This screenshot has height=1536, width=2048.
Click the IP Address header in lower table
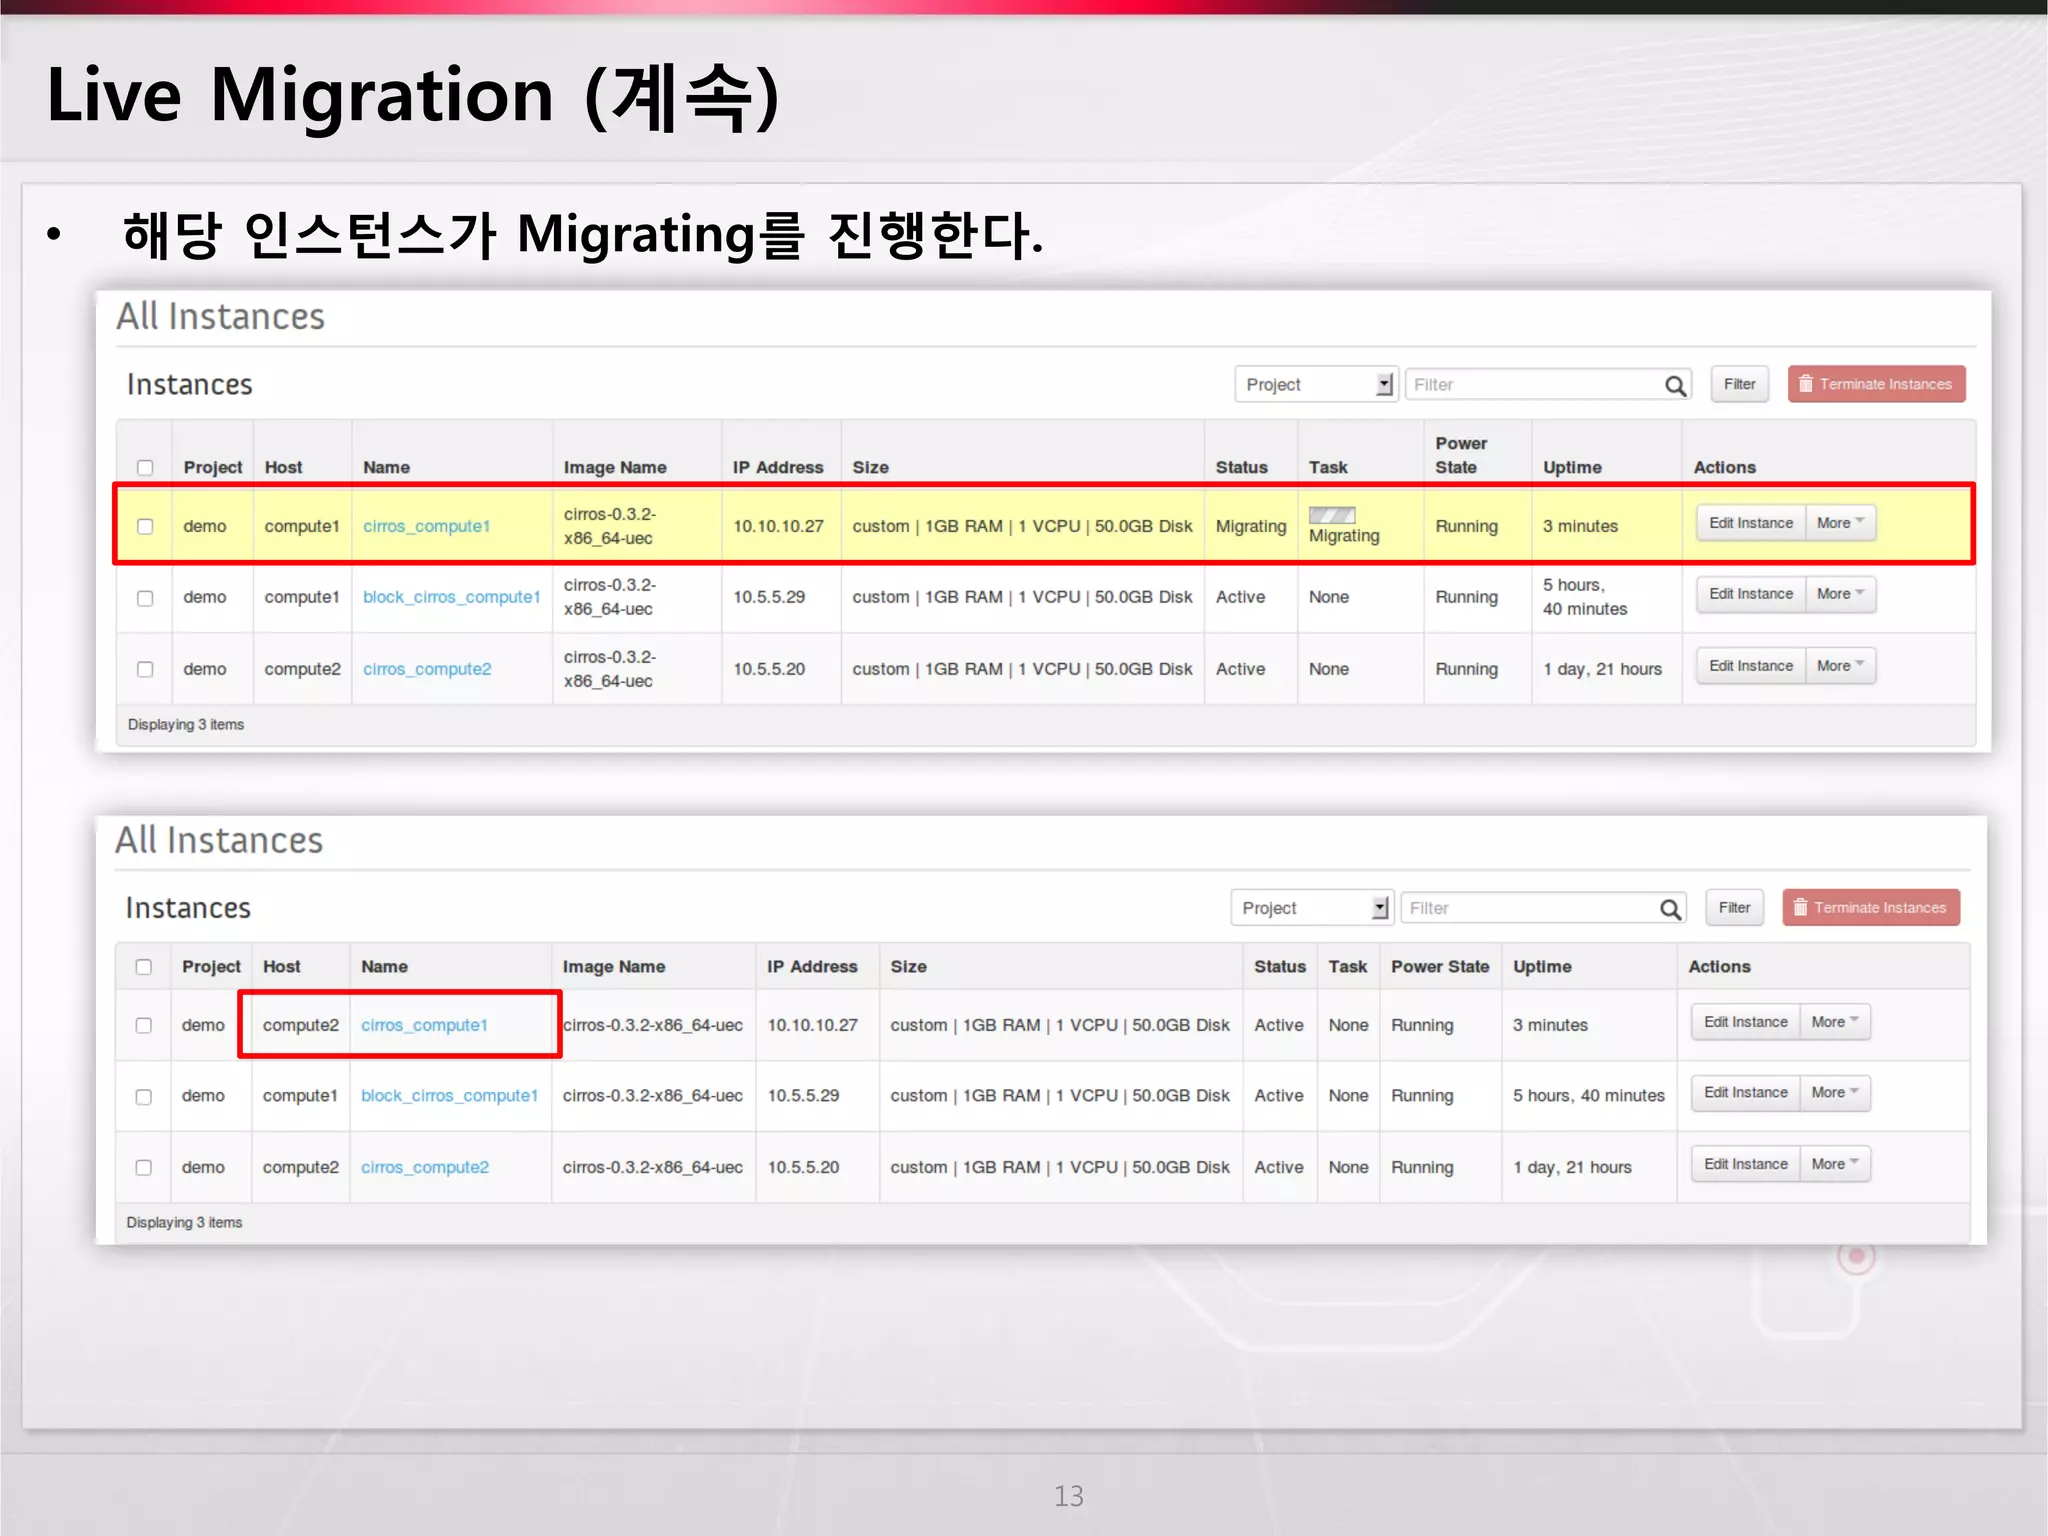click(812, 967)
